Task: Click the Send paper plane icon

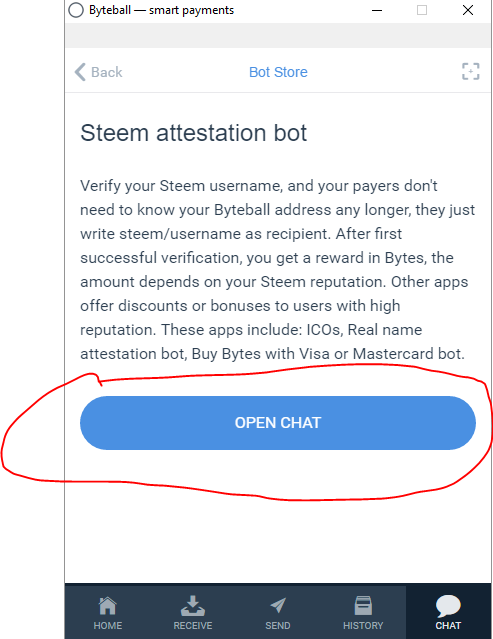Action: point(278,606)
